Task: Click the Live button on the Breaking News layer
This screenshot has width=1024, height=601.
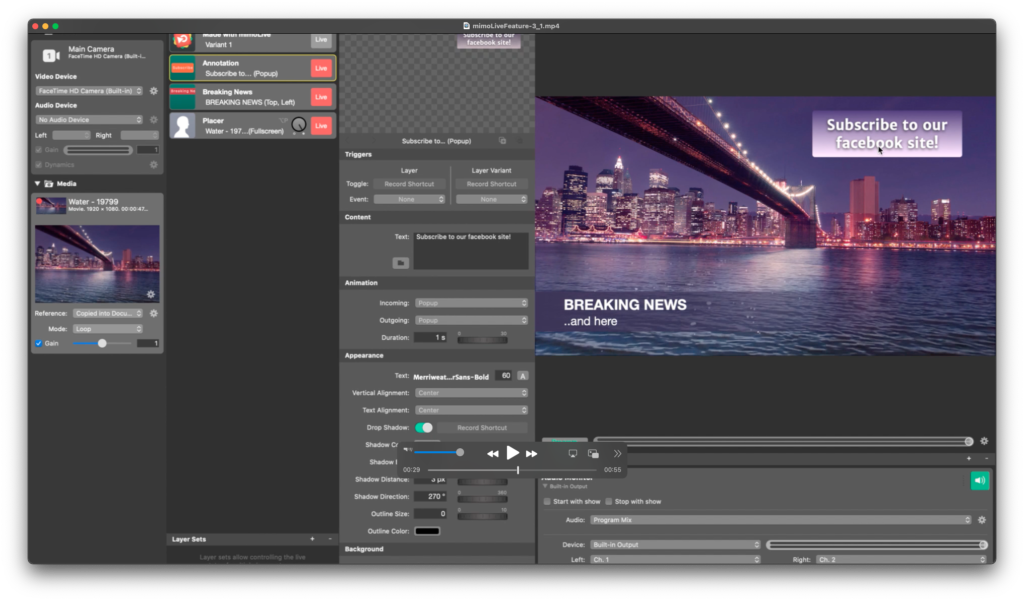Action: (322, 96)
